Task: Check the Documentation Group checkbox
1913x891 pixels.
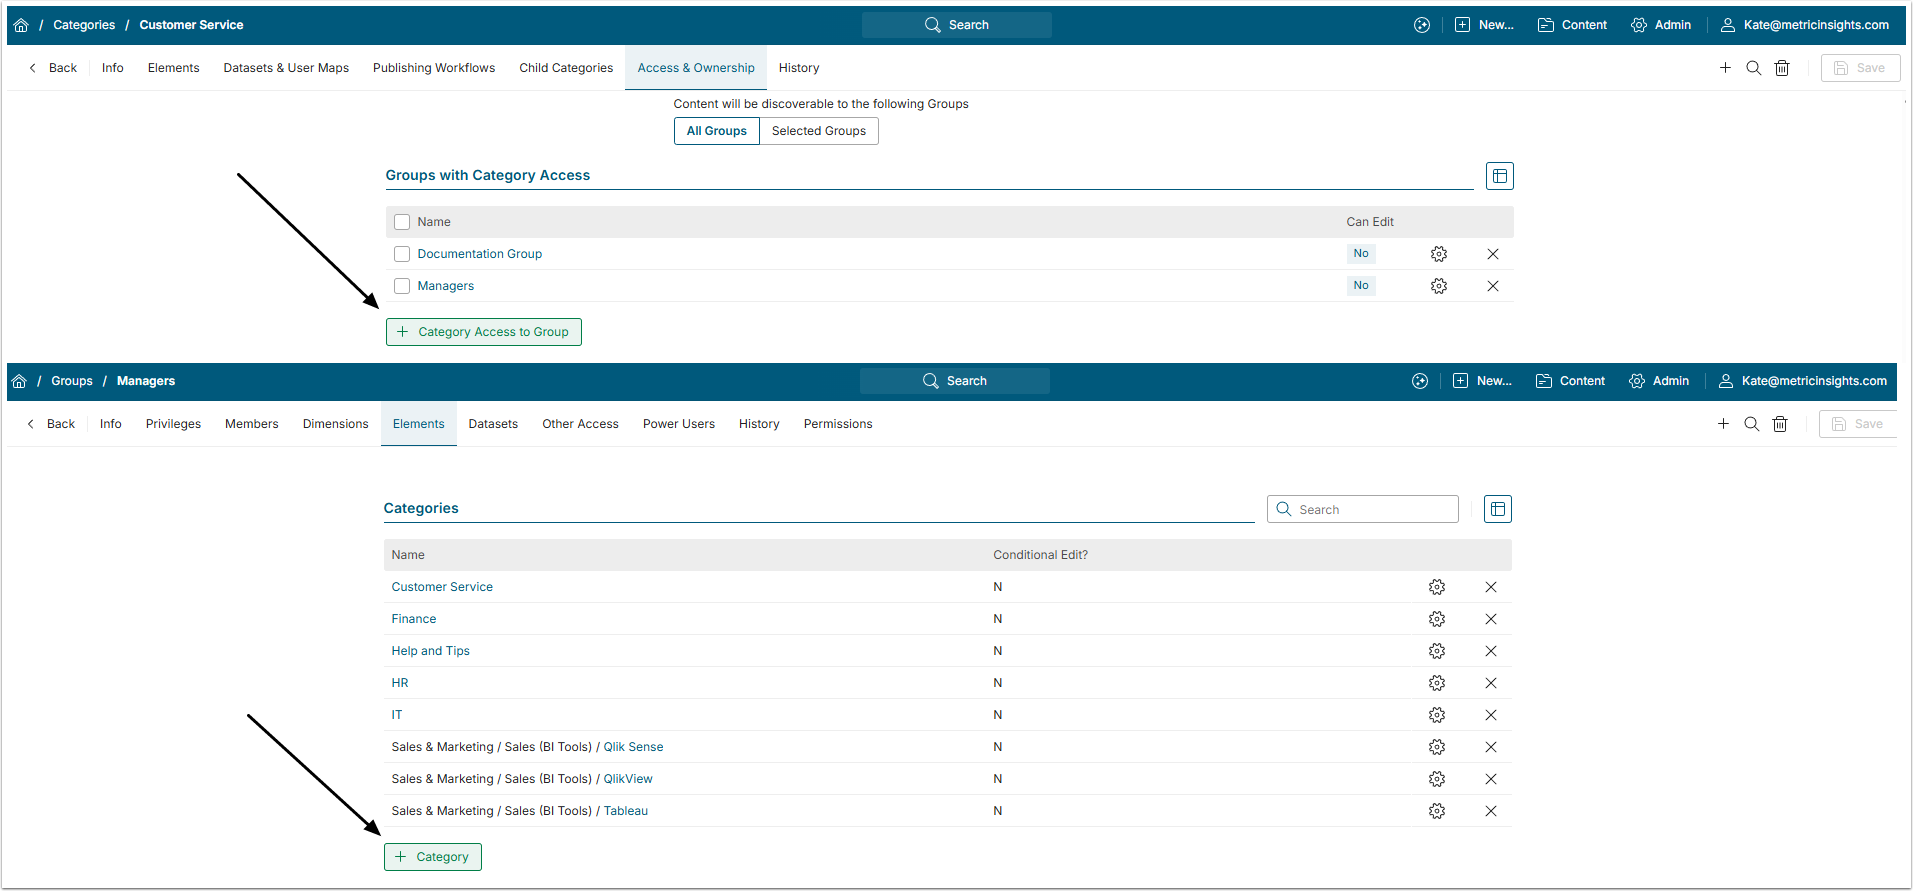Action: [x=402, y=254]
